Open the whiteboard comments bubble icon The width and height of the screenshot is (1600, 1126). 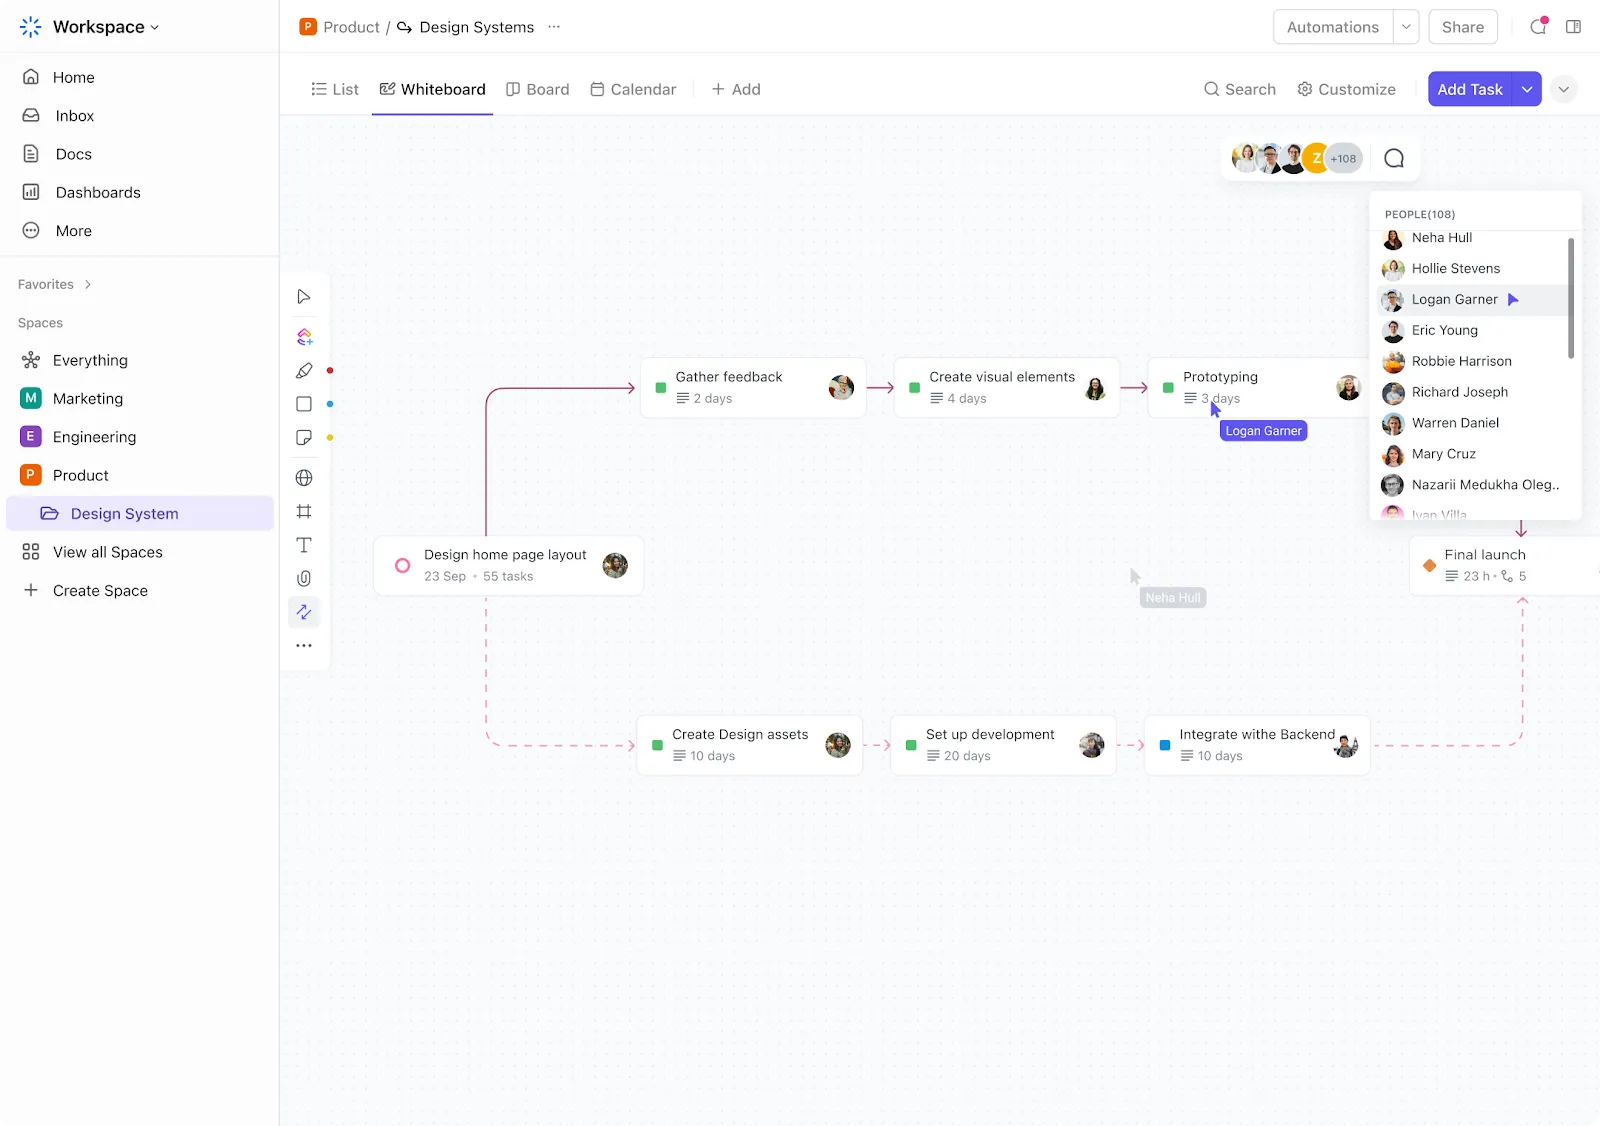click(1394, 158)
